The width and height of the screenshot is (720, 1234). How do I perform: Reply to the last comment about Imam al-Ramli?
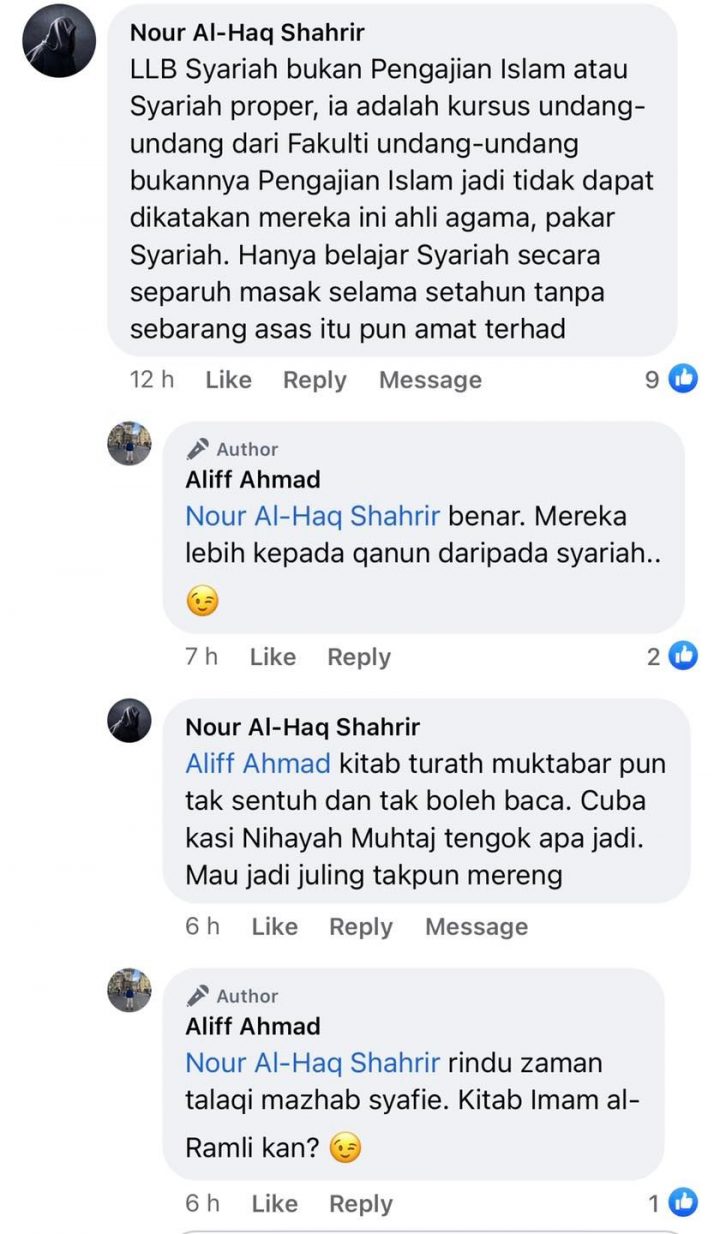pos(360,1204)
